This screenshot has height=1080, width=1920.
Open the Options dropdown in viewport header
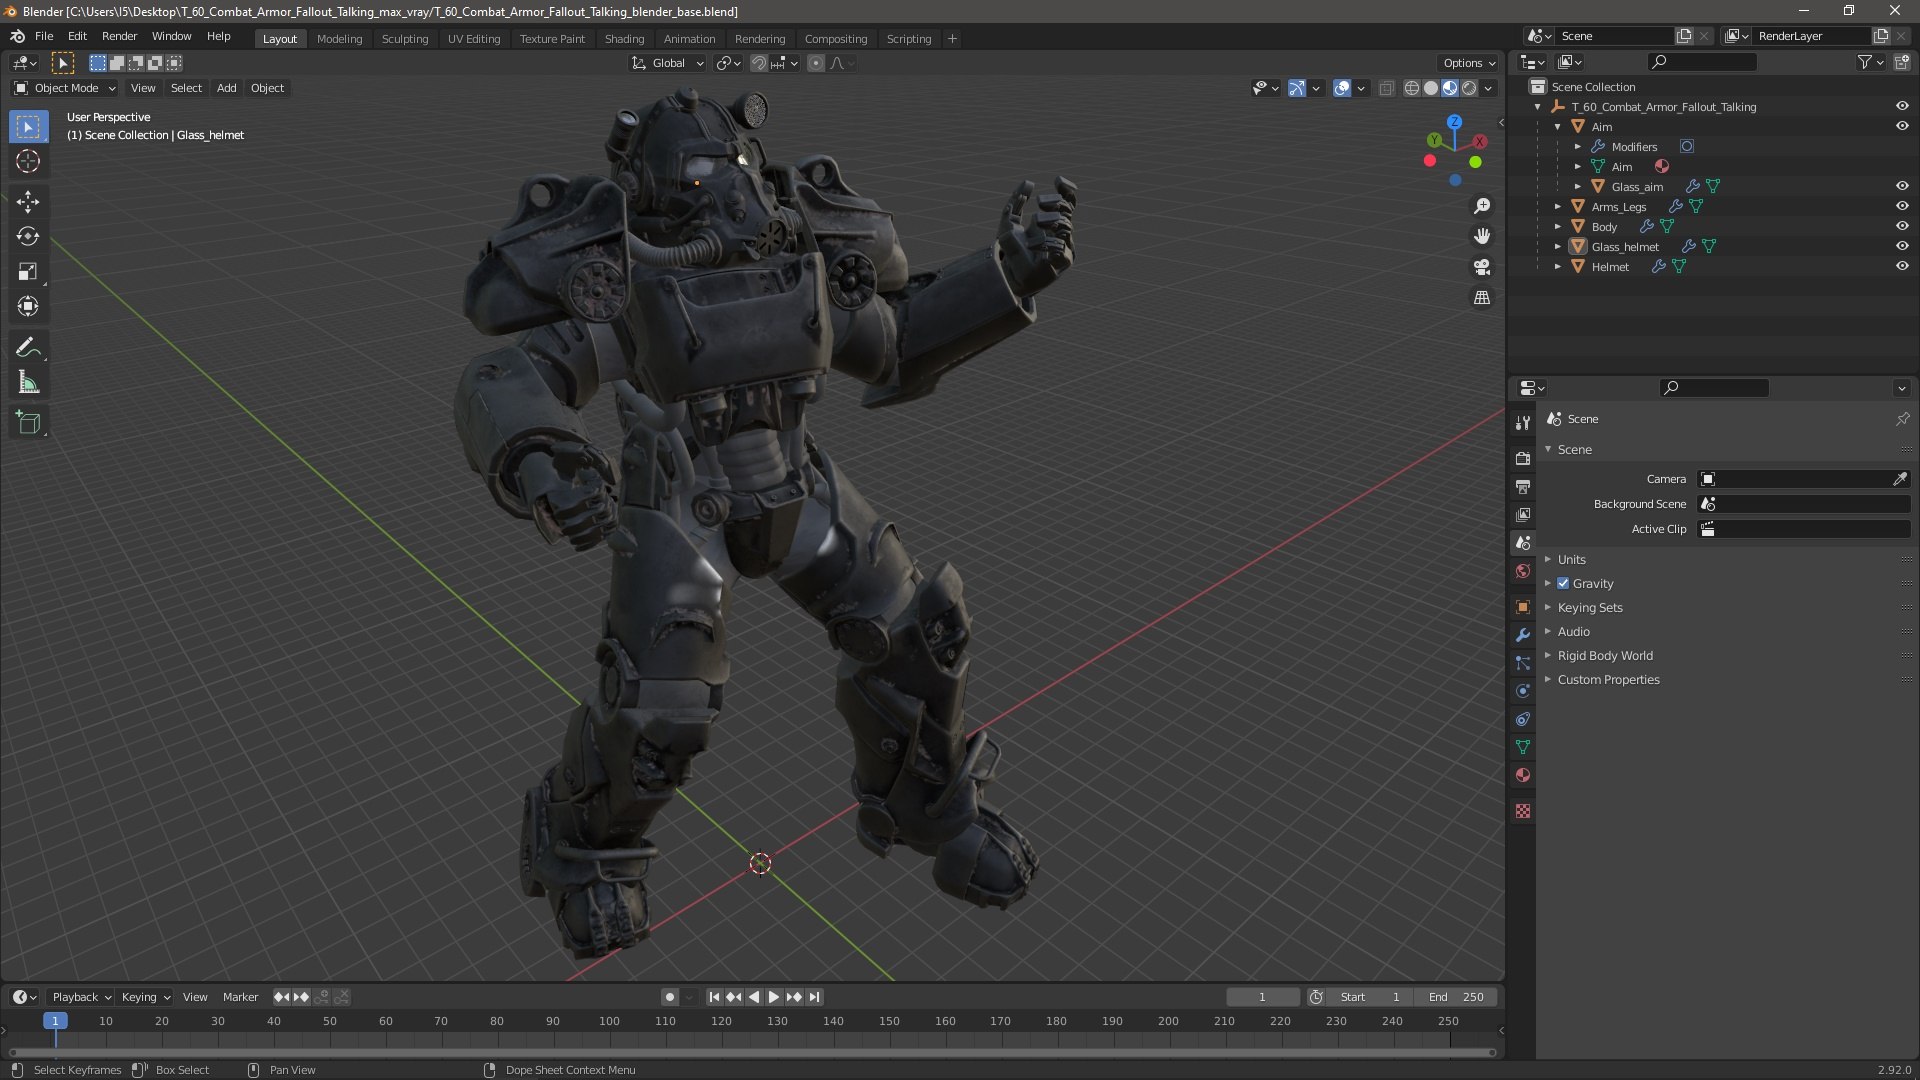click(x=1469, y=63)
